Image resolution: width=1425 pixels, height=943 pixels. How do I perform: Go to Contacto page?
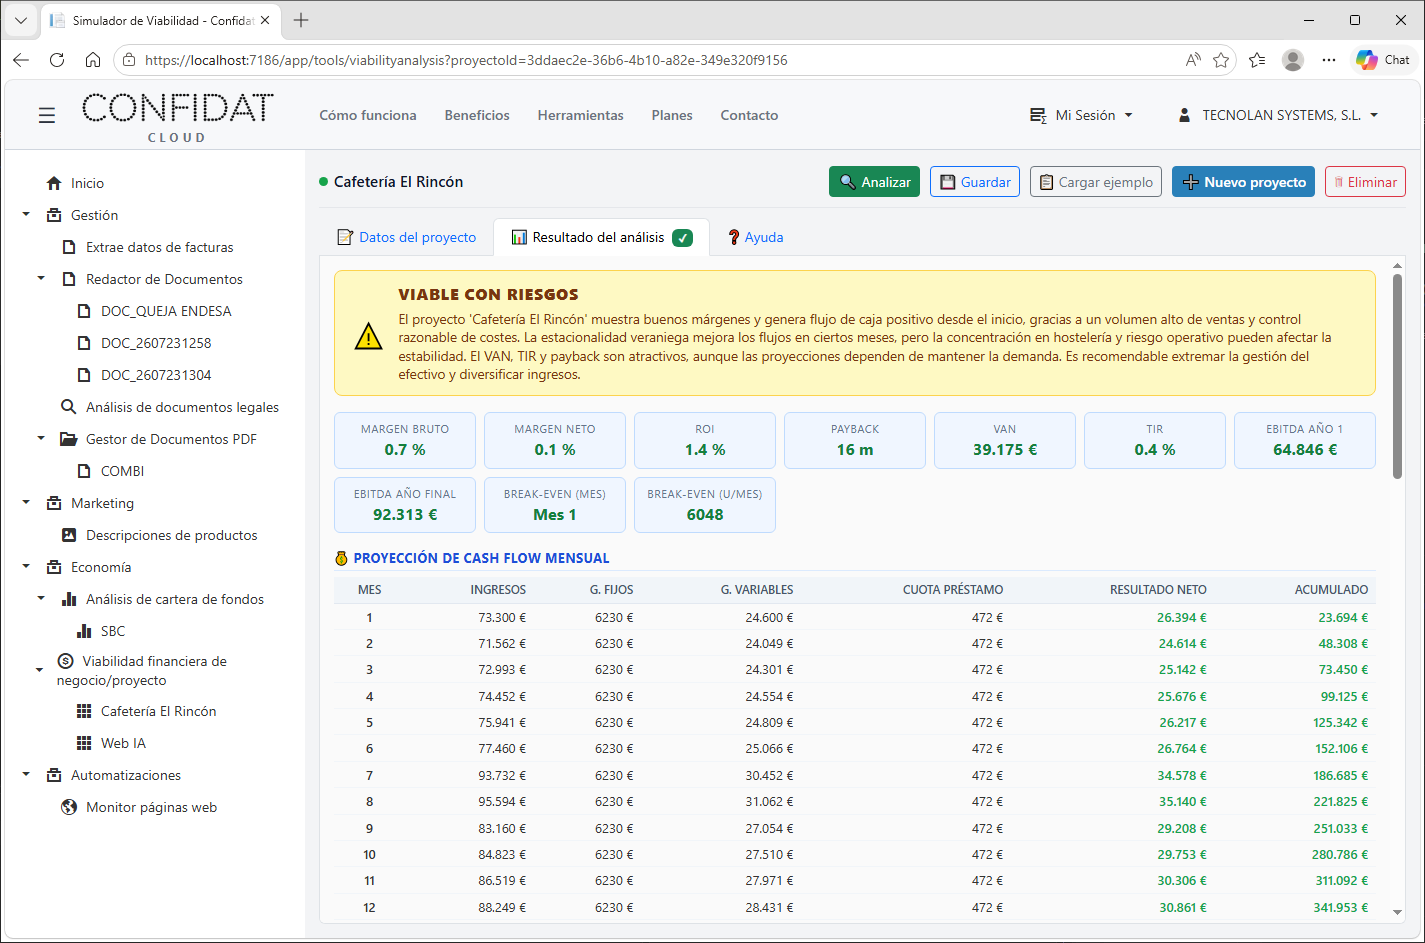[749, 115]
